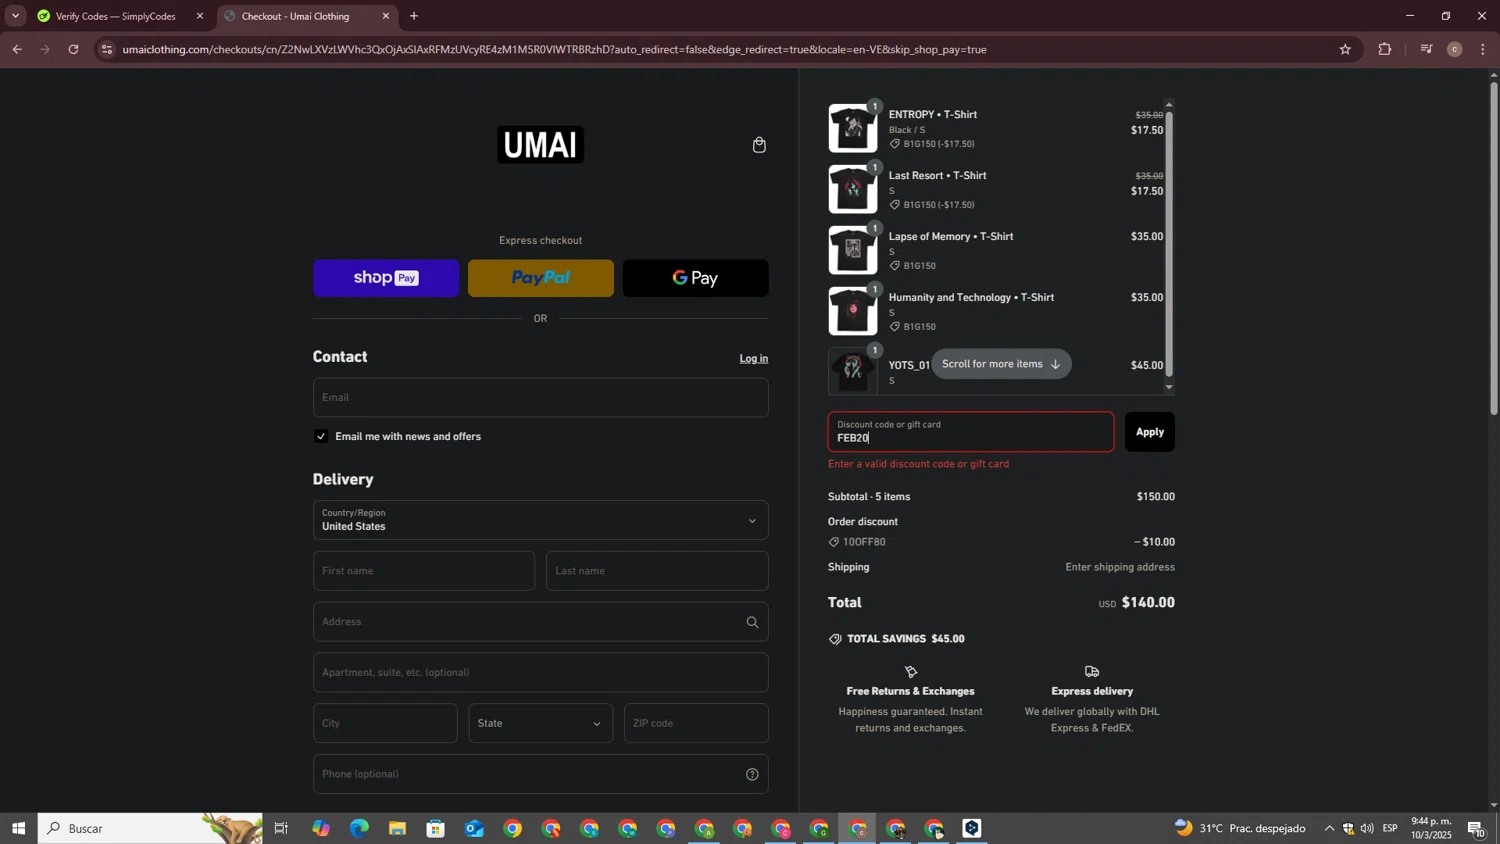
Task: Open the browser extensions puzzle icon
Action: [x=1385, y=49]
